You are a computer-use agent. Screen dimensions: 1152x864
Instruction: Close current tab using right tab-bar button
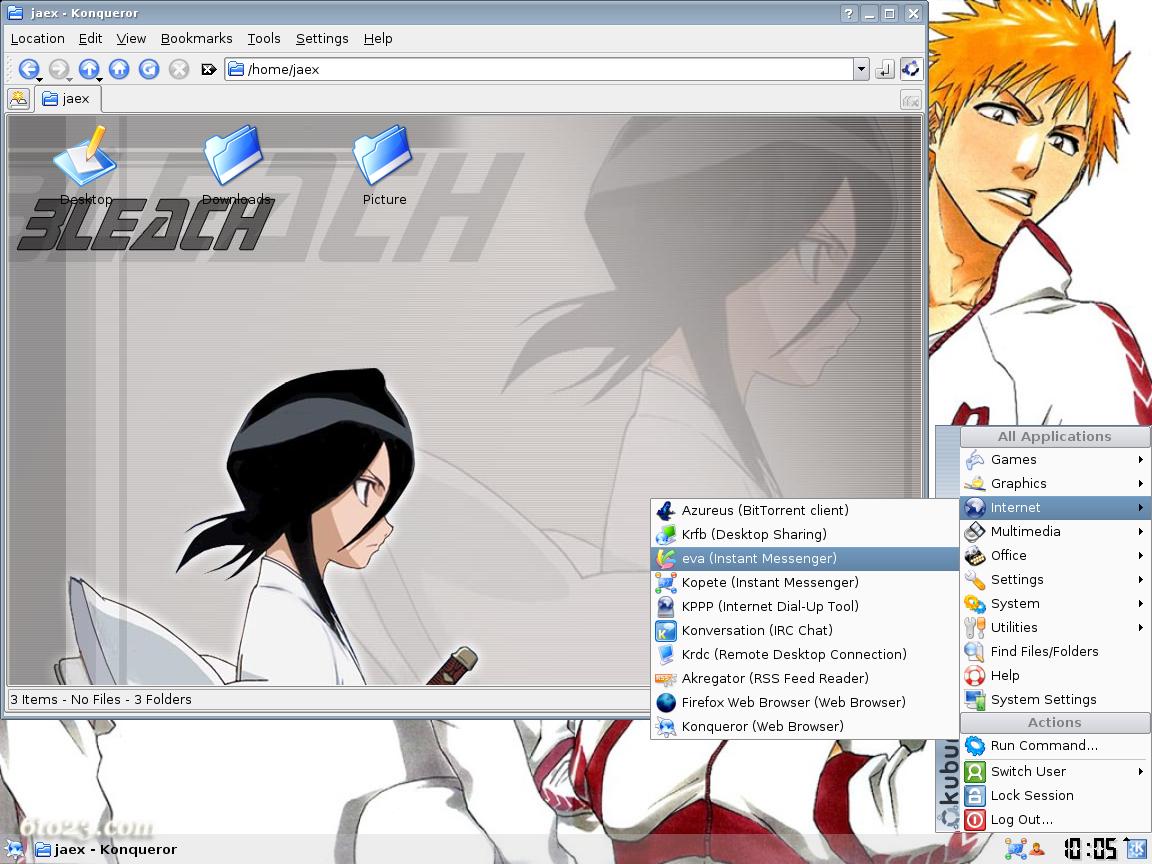tap(910, 99)
